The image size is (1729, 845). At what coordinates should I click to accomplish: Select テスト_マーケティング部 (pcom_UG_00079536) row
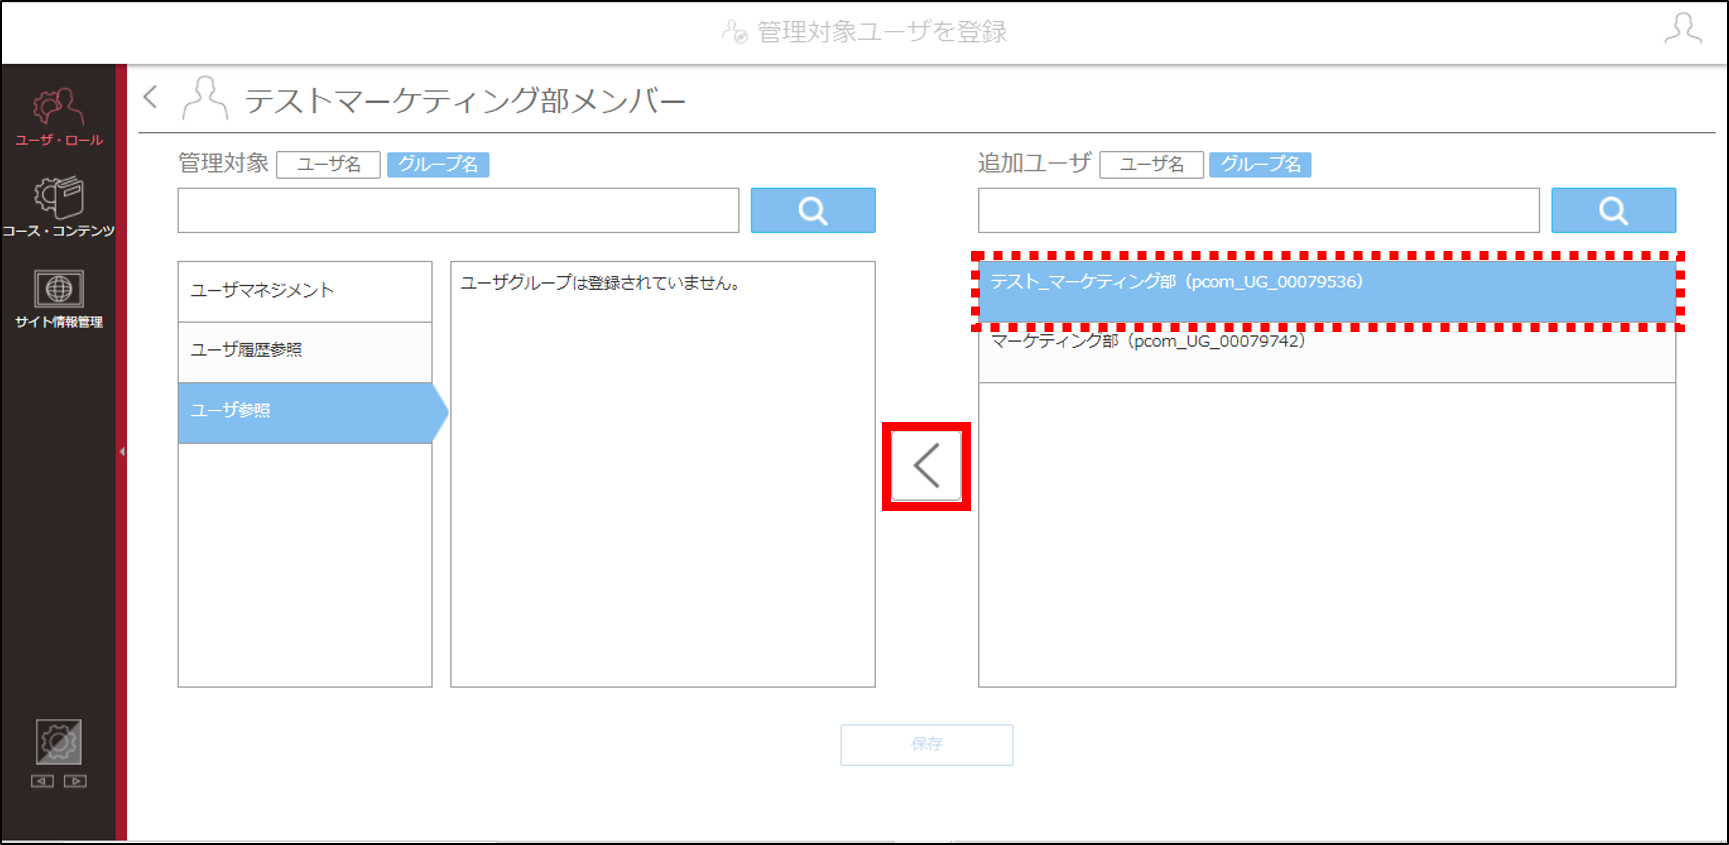pos(1327,291)
